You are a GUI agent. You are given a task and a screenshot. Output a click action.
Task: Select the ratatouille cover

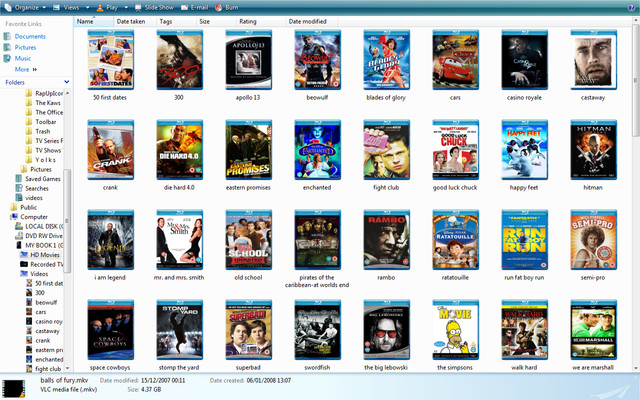[x=455, y=240]
